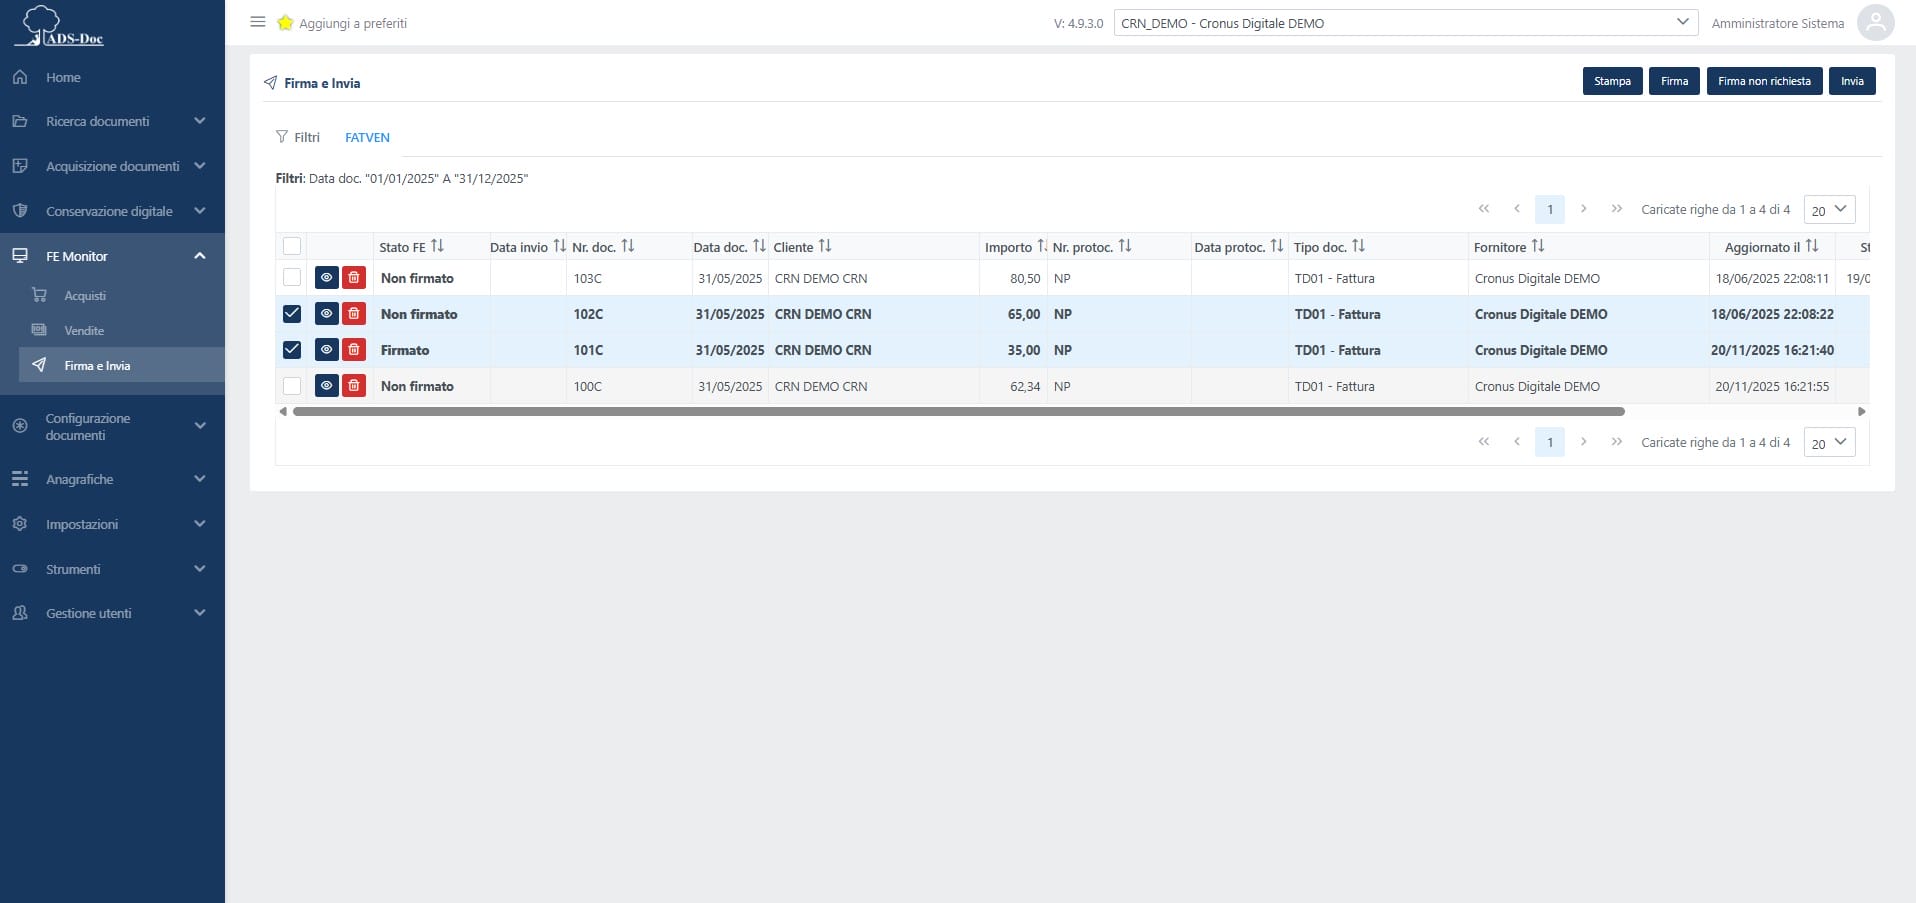The width and height of the screenshot is (1916, 903).
Task: Expand Ricerca documenti menu
Action: (x=112, y=121)
